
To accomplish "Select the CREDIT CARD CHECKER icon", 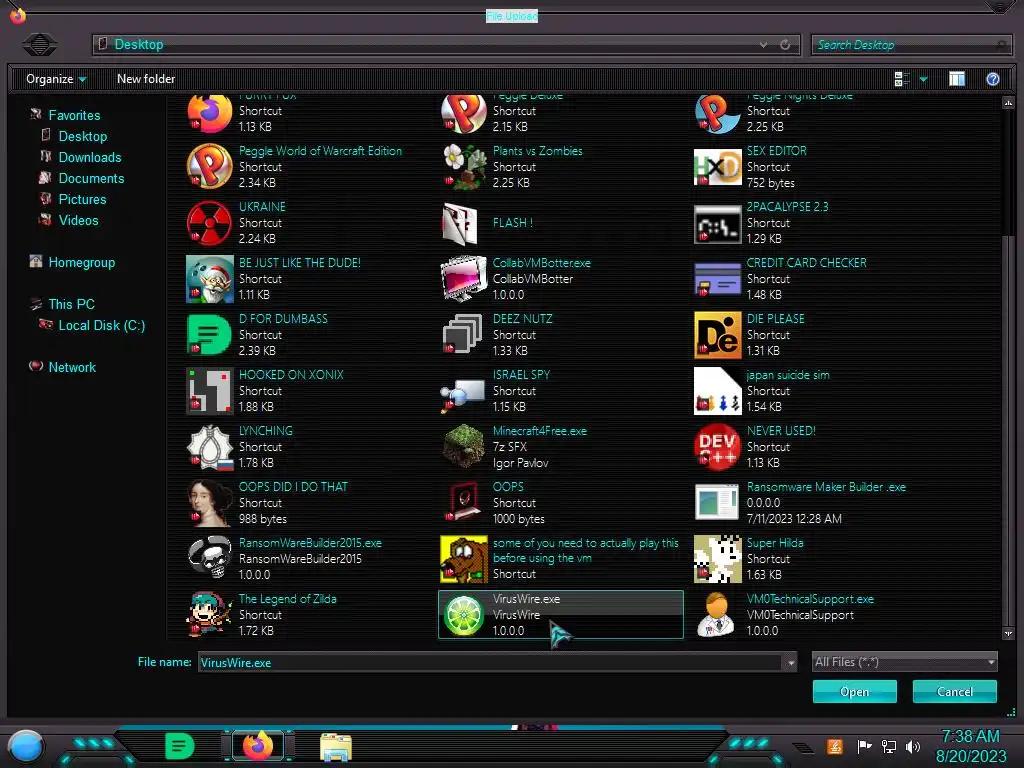I will [x=718, y=280].
